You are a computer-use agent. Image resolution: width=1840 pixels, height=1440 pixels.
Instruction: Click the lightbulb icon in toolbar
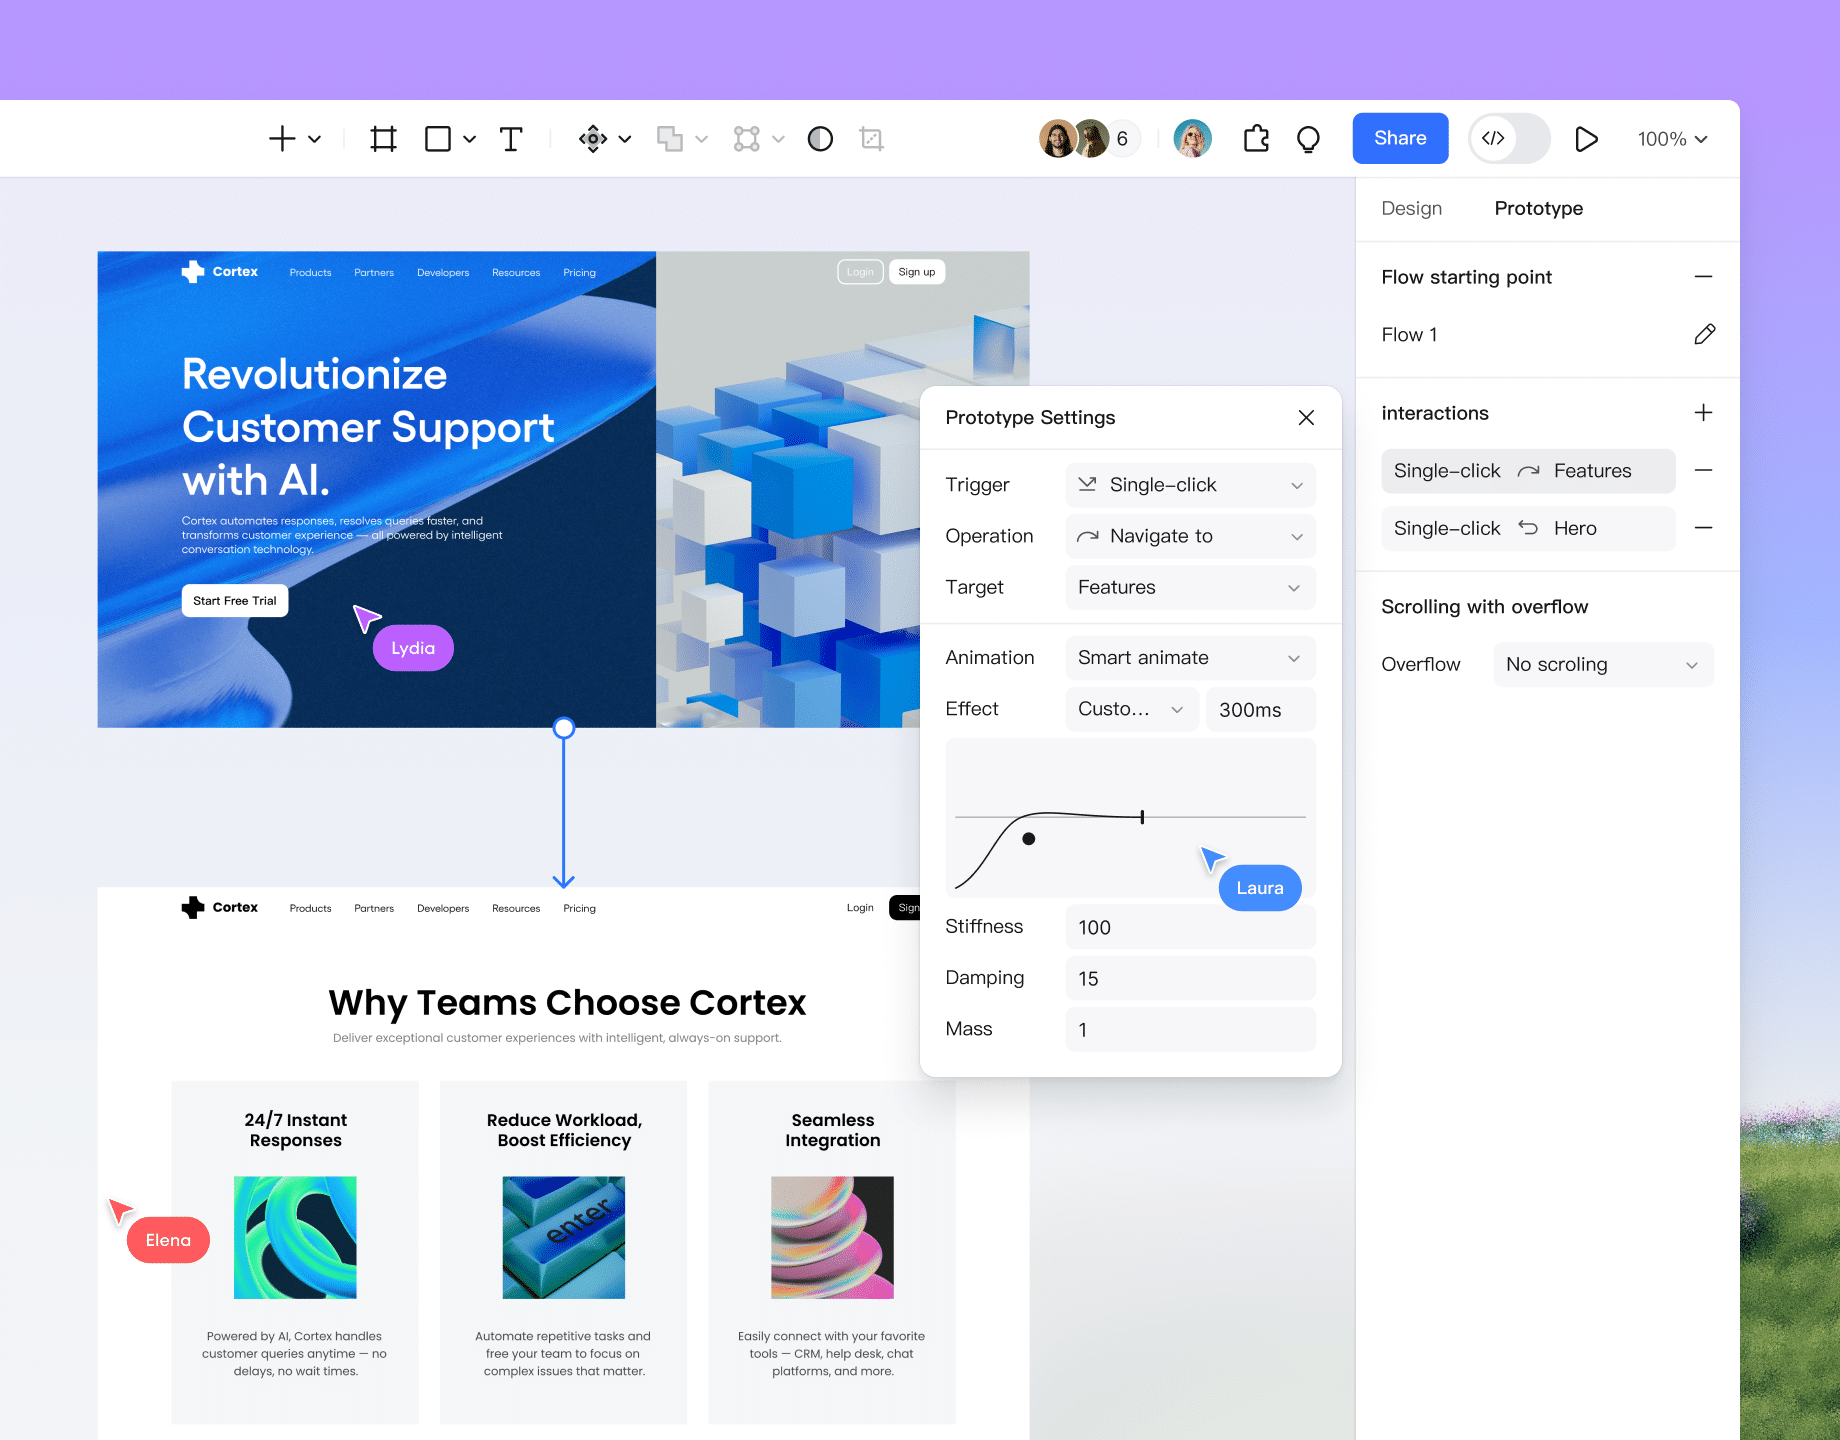[1308, 139]
